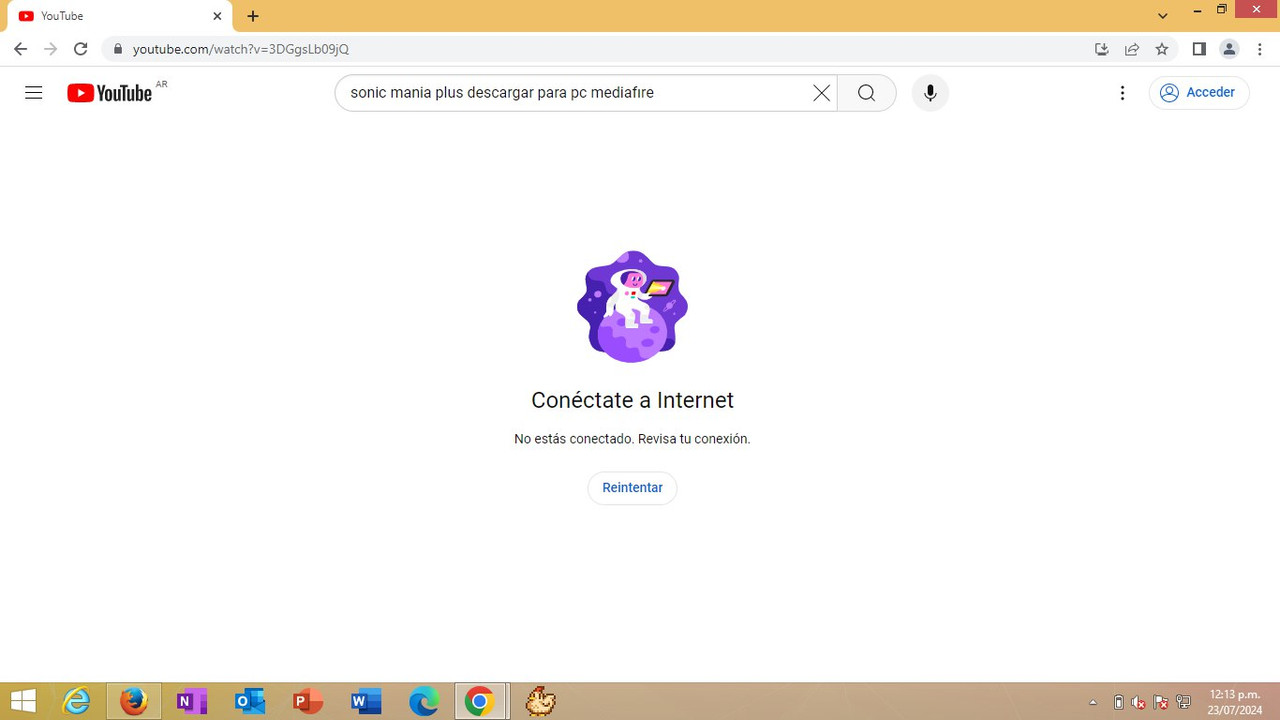
Task: Sign in with the Acceder button
Action: (1199, 93)
